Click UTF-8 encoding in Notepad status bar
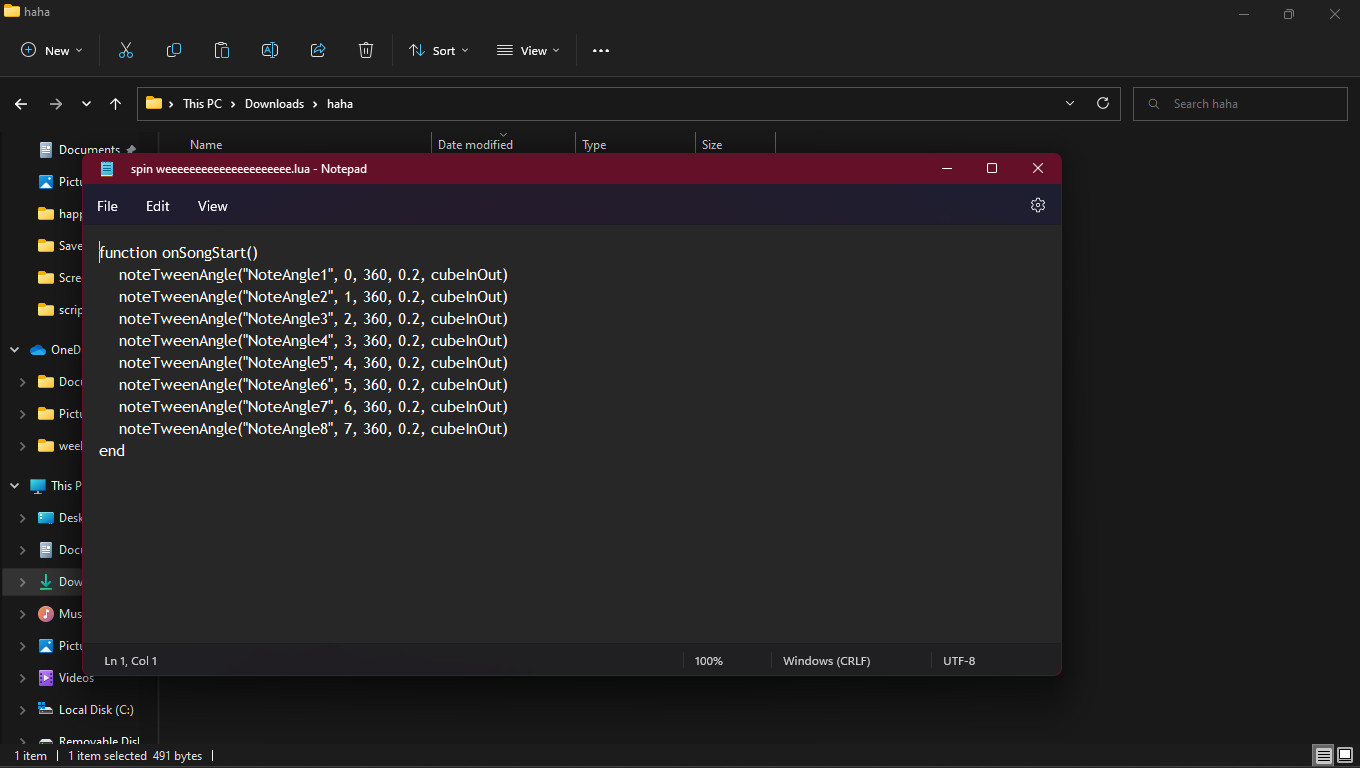Screen dimensions: 1360x768 pos(959,661)
